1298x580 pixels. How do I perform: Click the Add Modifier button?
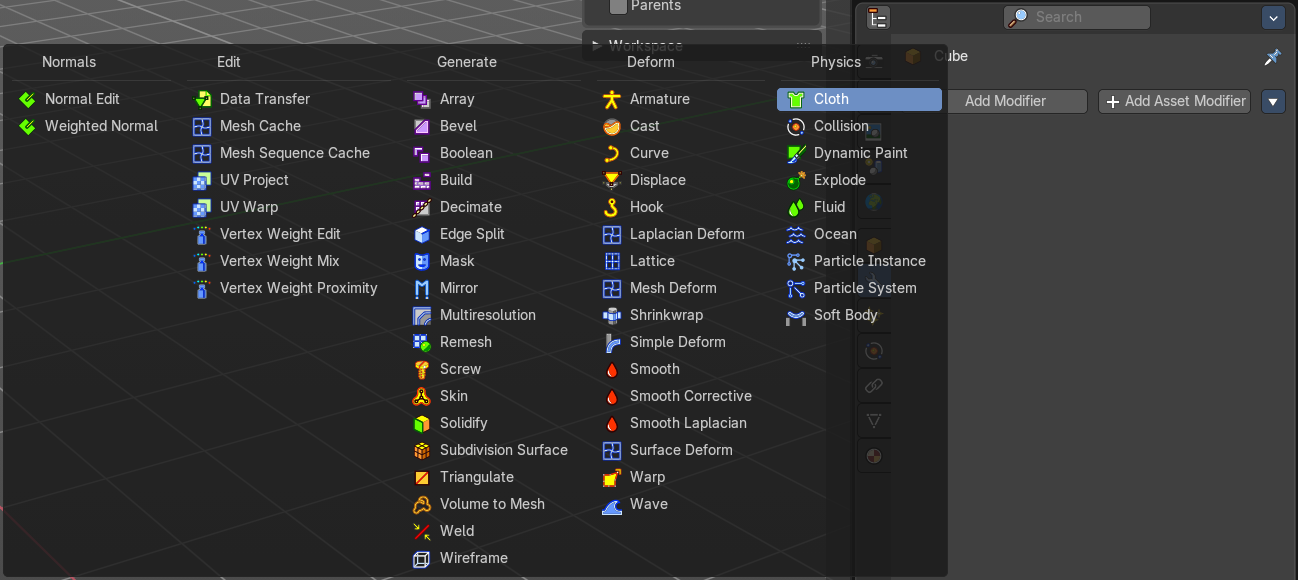(1005, 101)
